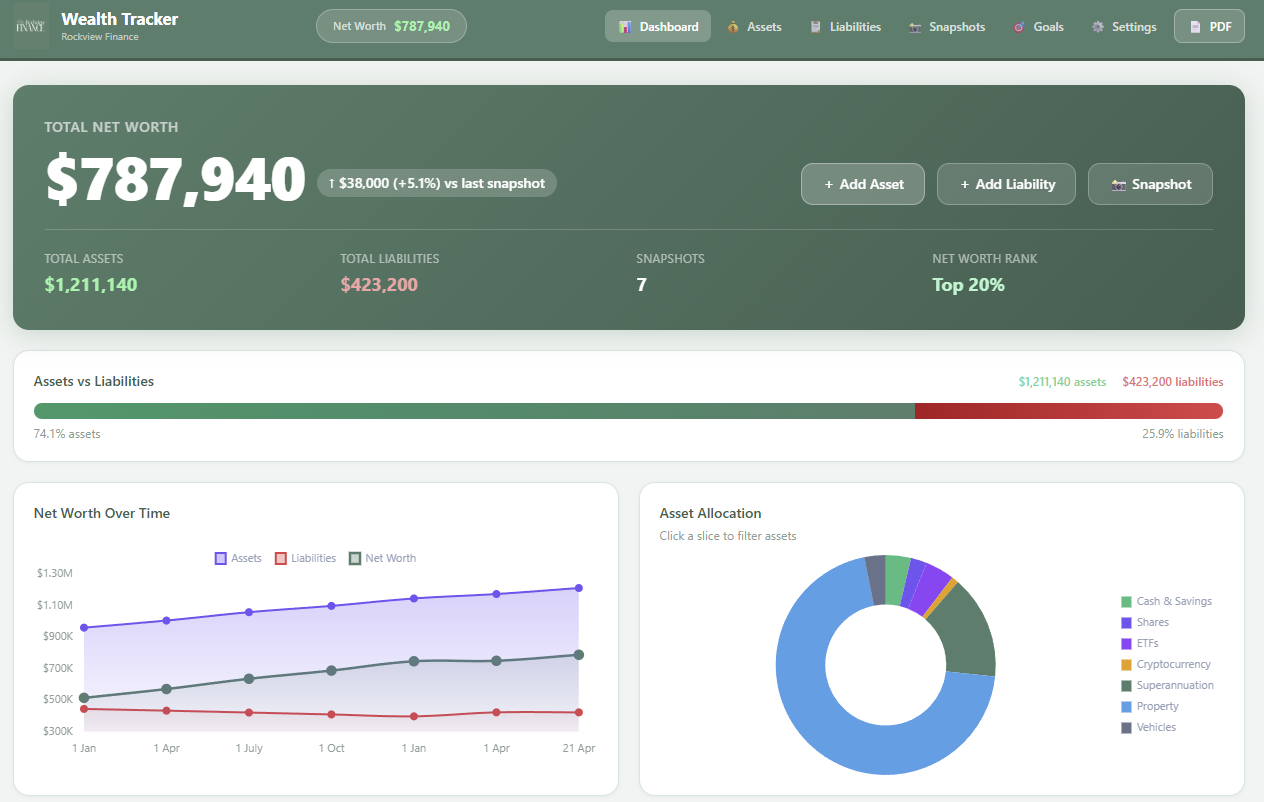Click the Add Liability button

tap(1007, 184)
